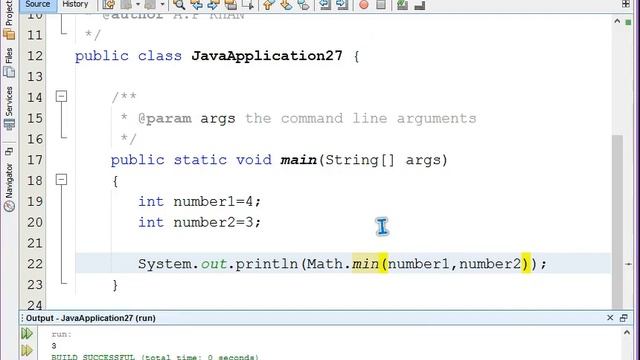Click line number 22 in the gutter

[35, 264]
